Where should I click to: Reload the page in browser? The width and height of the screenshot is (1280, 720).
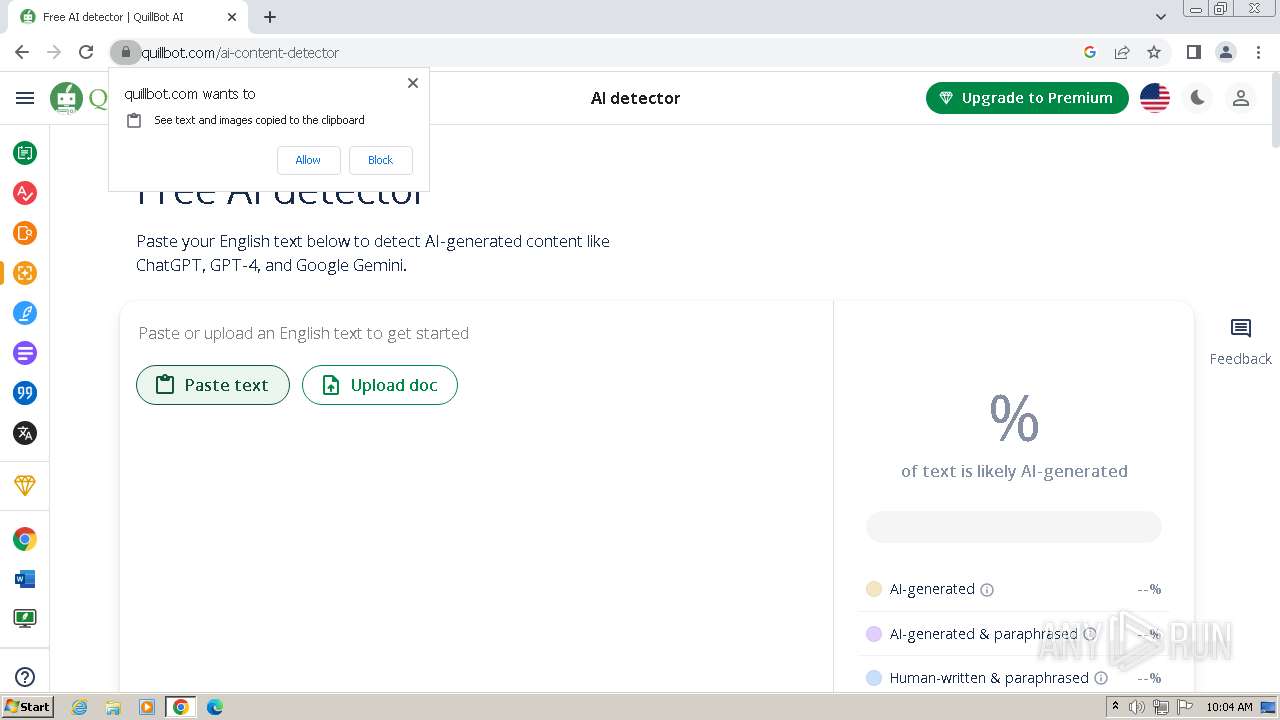[86, 52]
